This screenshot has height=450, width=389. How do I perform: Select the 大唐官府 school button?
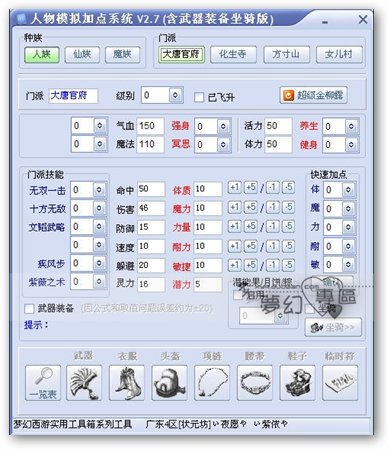tap(181, 55)
